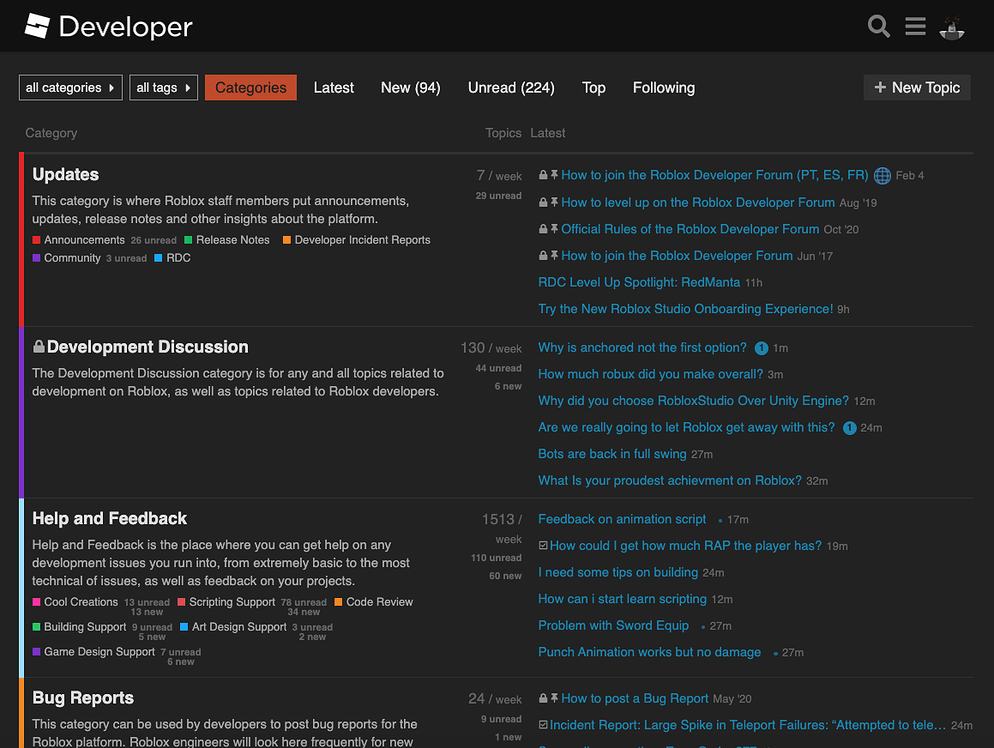Switch to the Following tab
Image resolution: width=994 pixels, height=748 pixels.
[664, 87]
